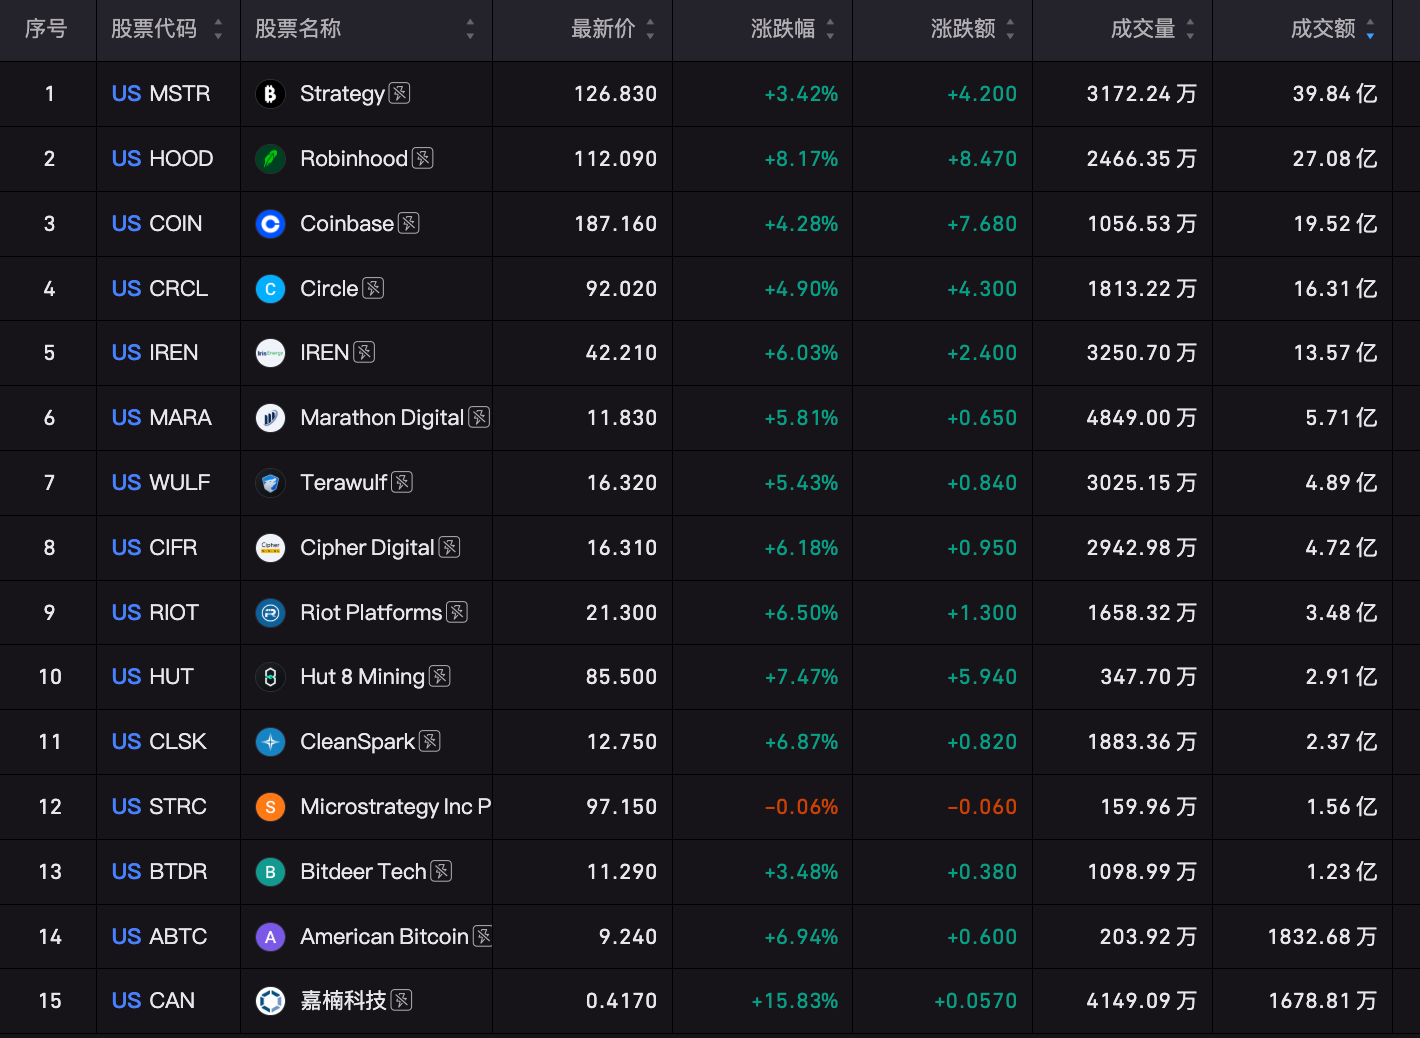Click the badge icon beside IREN name

point(364,352)
